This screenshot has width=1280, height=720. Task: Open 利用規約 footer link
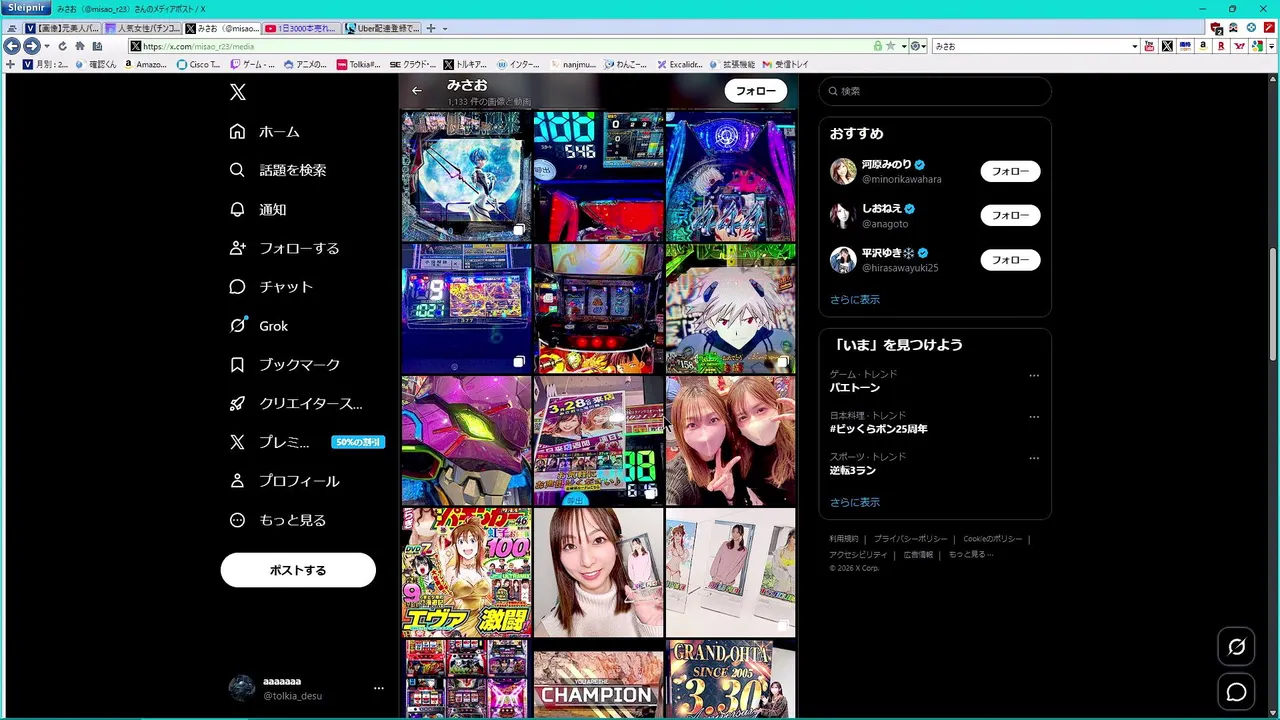point(844,539)
